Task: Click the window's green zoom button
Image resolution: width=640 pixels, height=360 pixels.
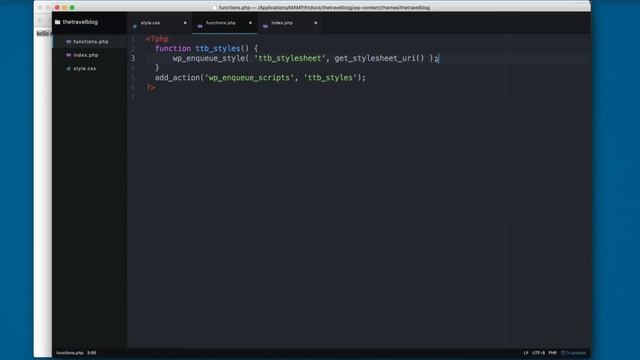Action: pos(72,7)
